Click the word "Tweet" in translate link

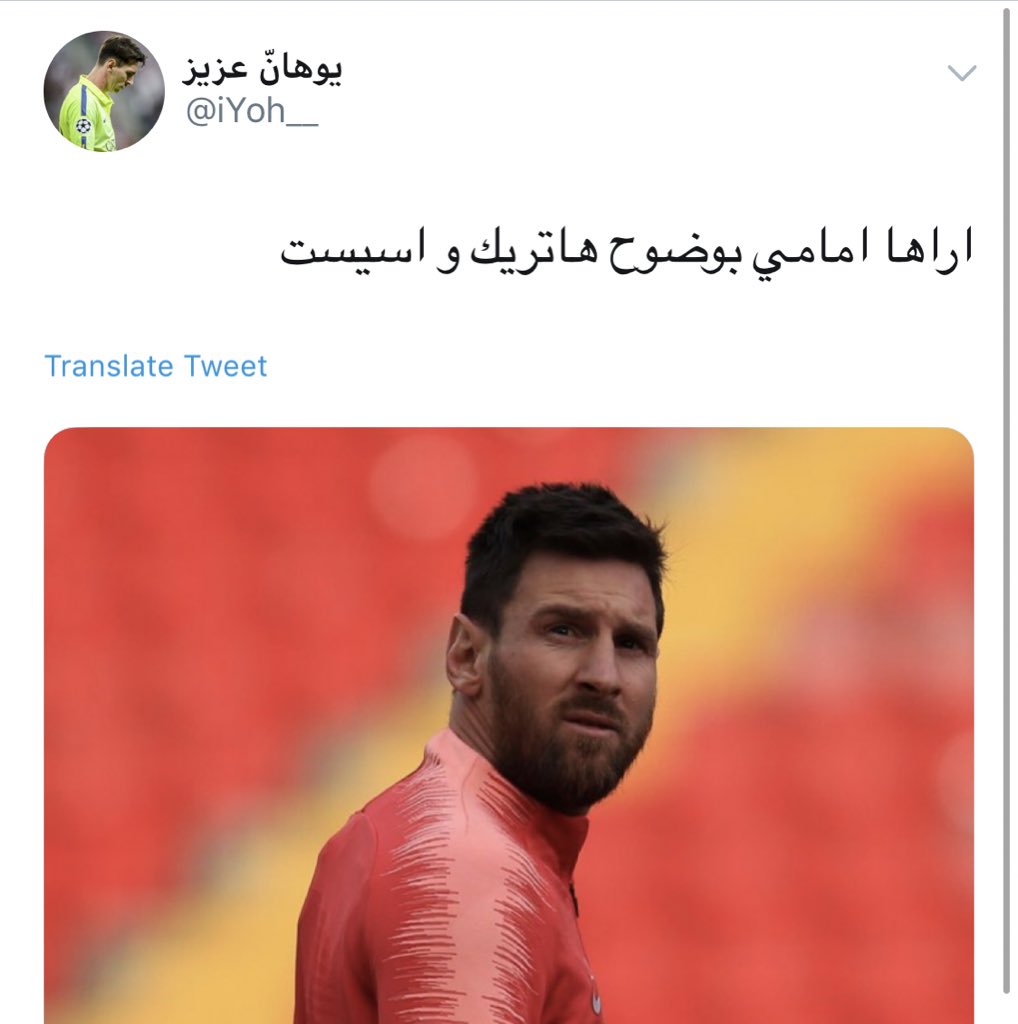pyautogui.click(x=226, y=366)
